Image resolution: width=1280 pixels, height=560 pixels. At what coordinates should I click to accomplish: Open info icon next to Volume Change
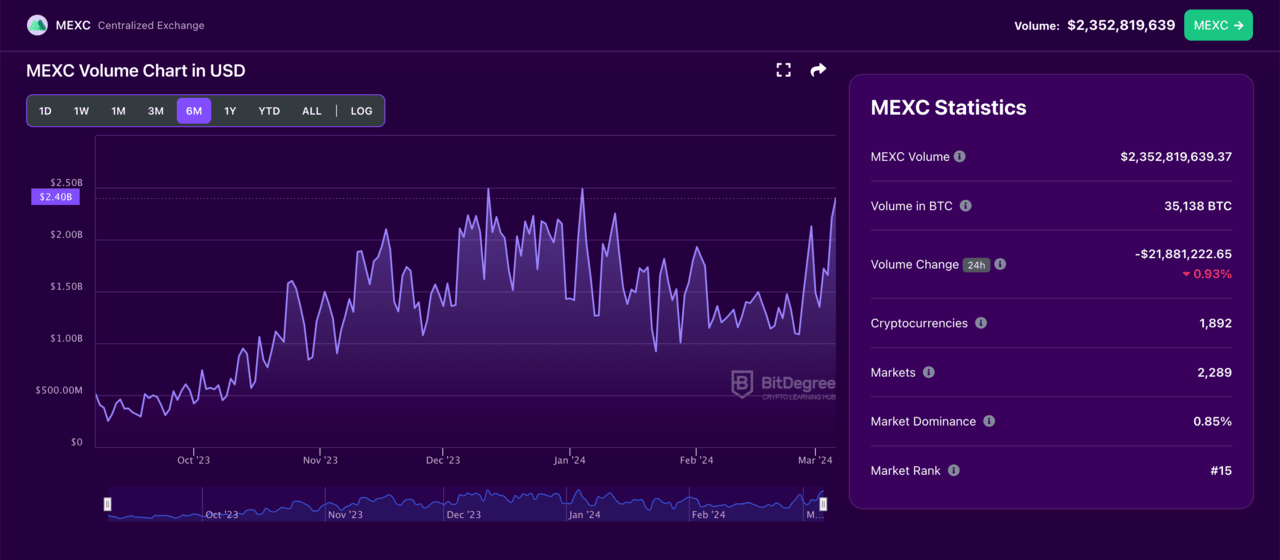(x=1000, y=265)
